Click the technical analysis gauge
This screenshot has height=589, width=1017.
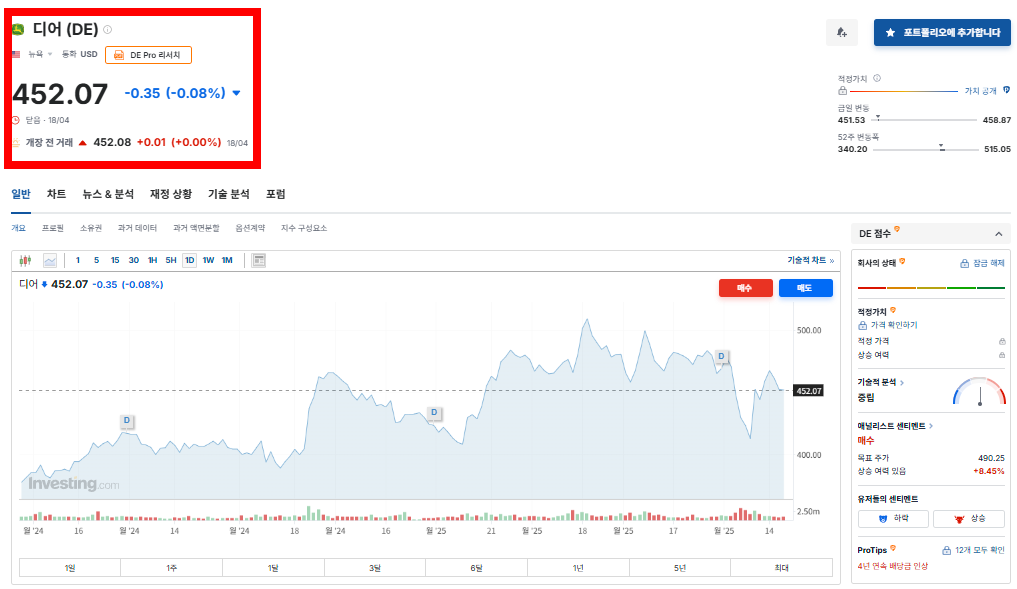pyautogui.click(x=979, y=392)
